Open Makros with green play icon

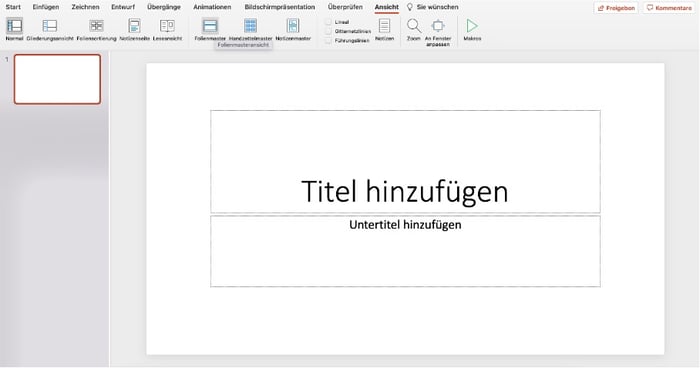pyautogui.click(x=472, y=29)
